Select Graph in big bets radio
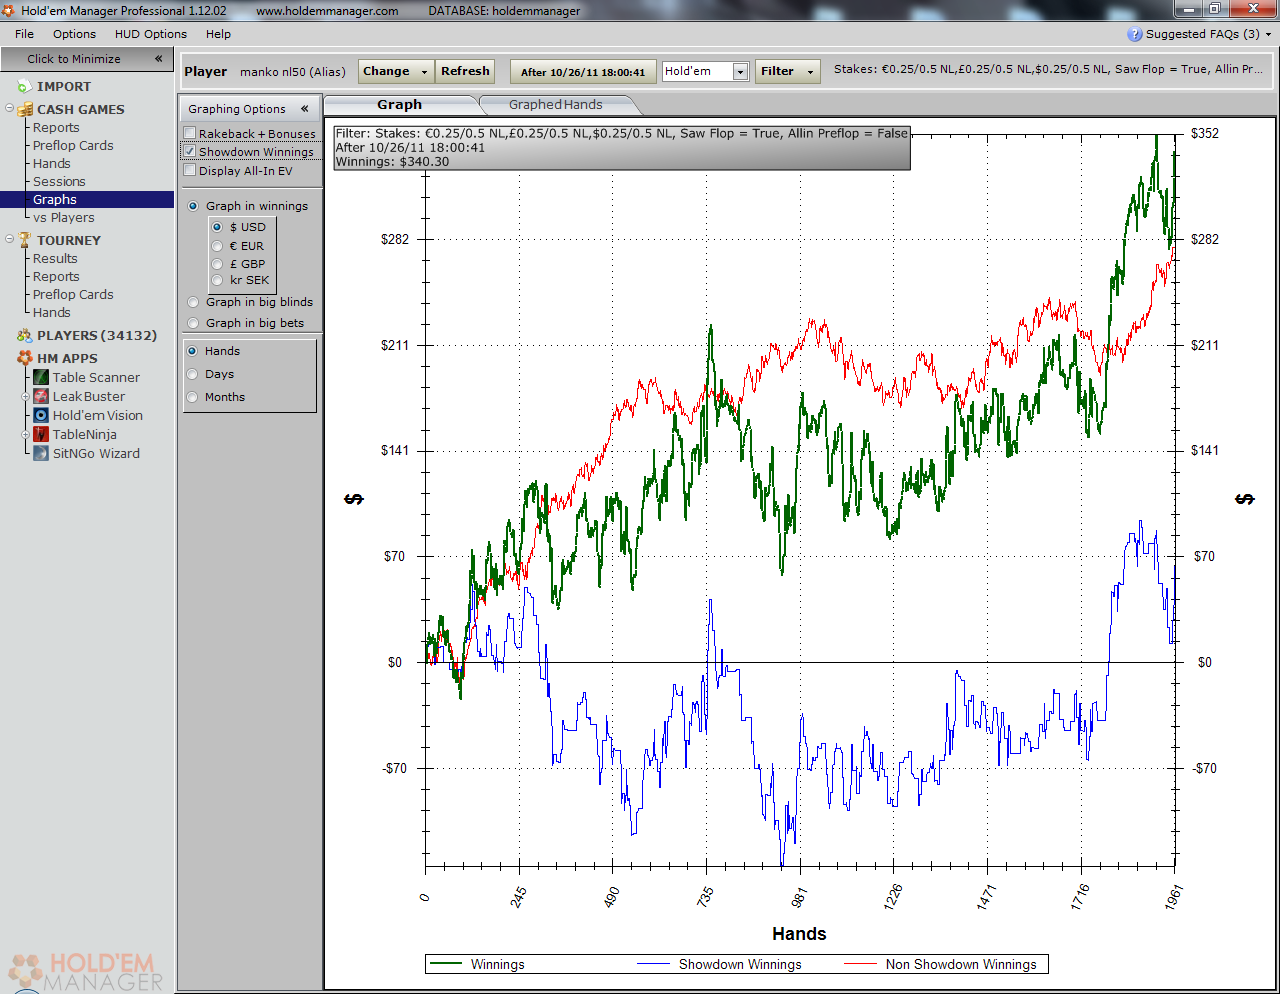The image size is (1280, 994). click(x=193, y=323)
